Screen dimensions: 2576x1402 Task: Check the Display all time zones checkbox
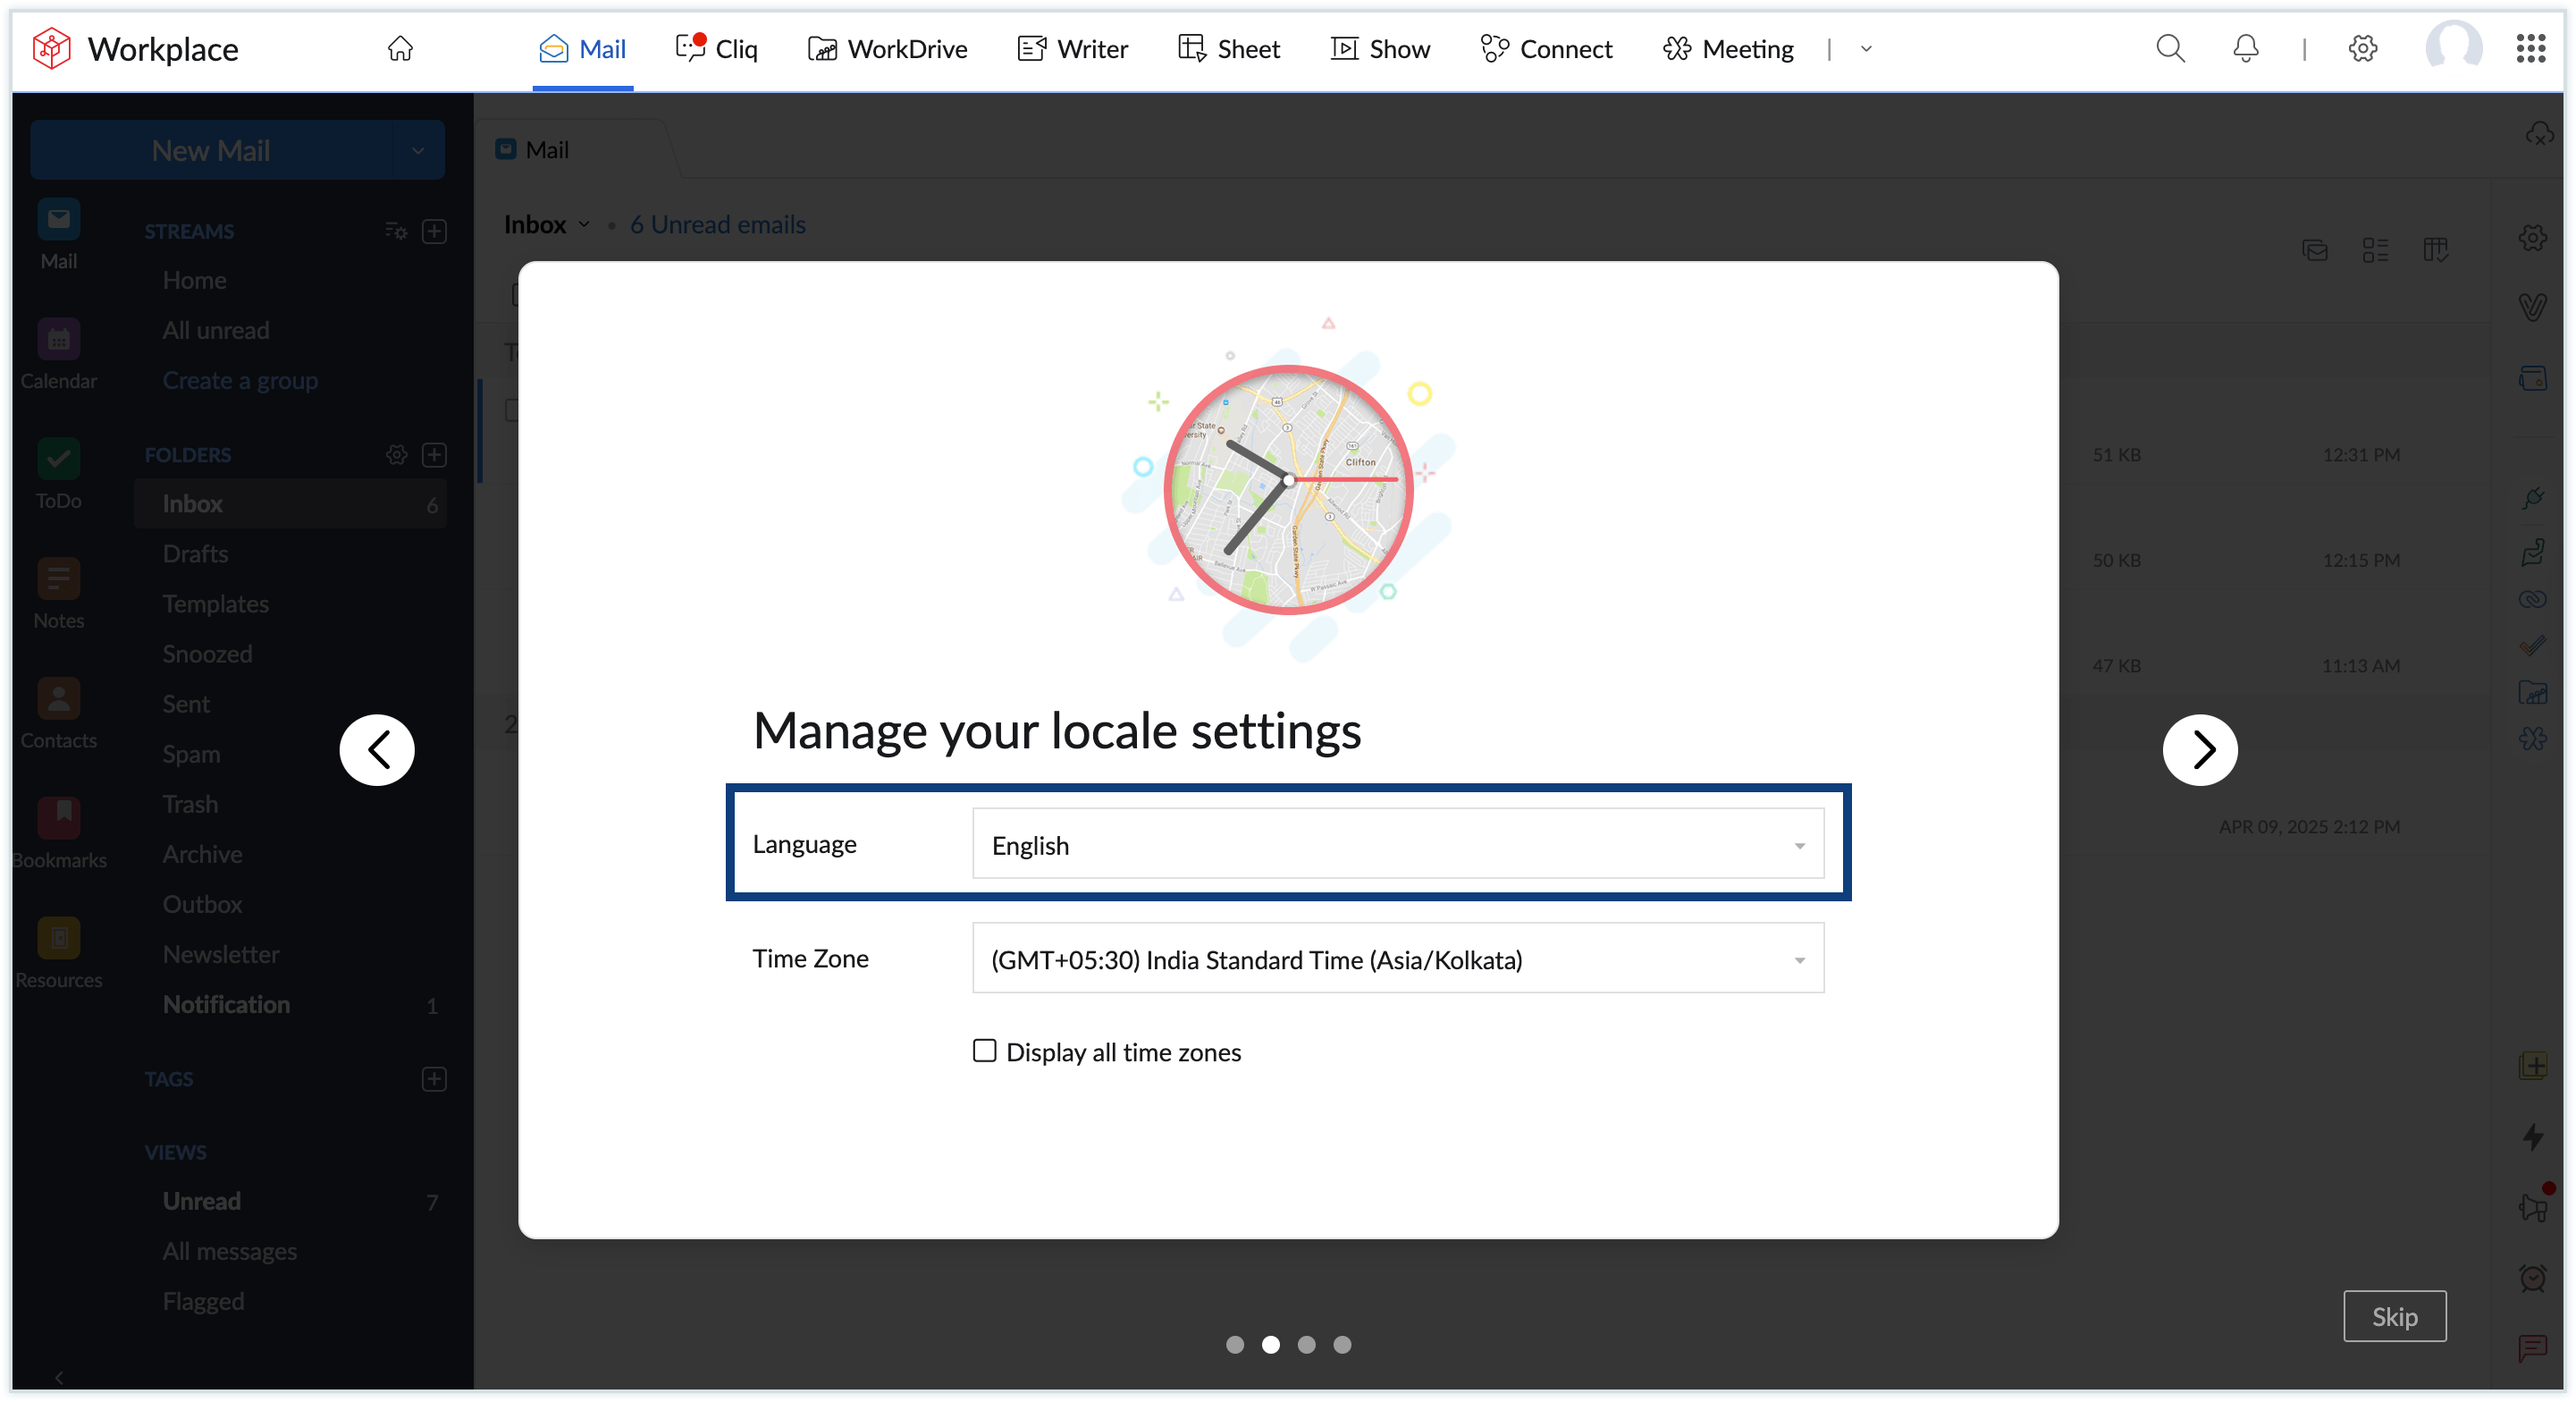coord(984,1051)
